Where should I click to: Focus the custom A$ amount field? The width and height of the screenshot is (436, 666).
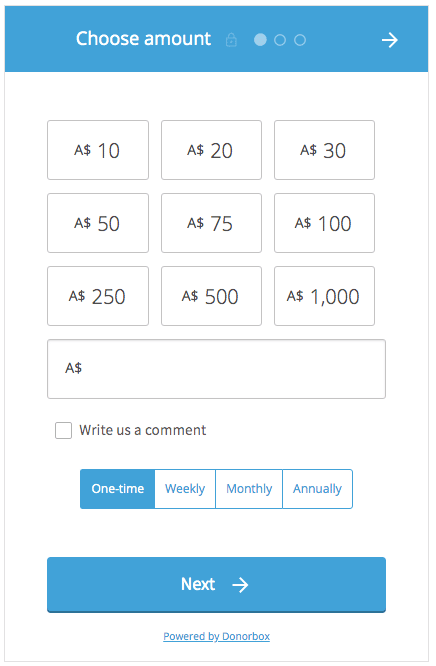pyautogui.click(x=216, y=369)
